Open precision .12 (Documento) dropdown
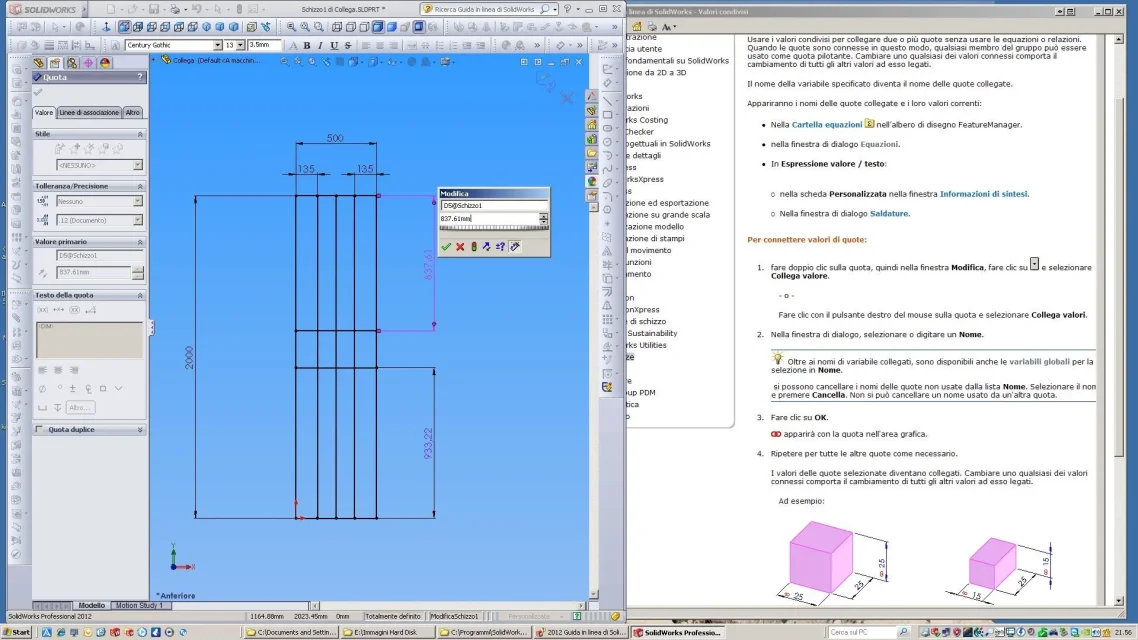Image resolution: width=1138 pixels, height=640 pixels. pyautogui.click(x=137, y=220)
